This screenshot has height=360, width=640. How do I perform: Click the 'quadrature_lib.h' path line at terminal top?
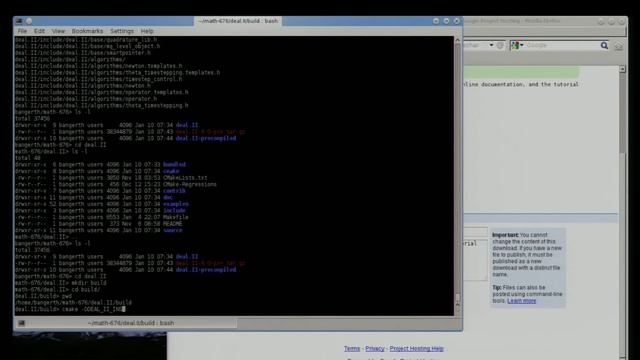[86, 40]
